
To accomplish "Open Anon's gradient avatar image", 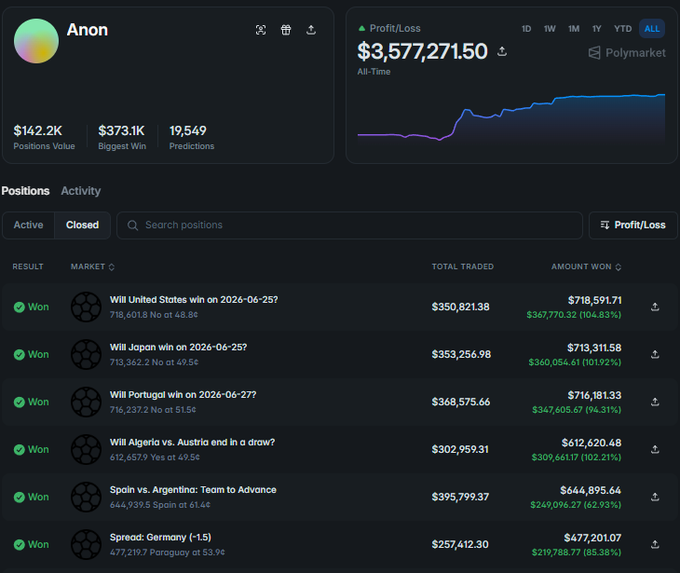I will tap(36, 41).
